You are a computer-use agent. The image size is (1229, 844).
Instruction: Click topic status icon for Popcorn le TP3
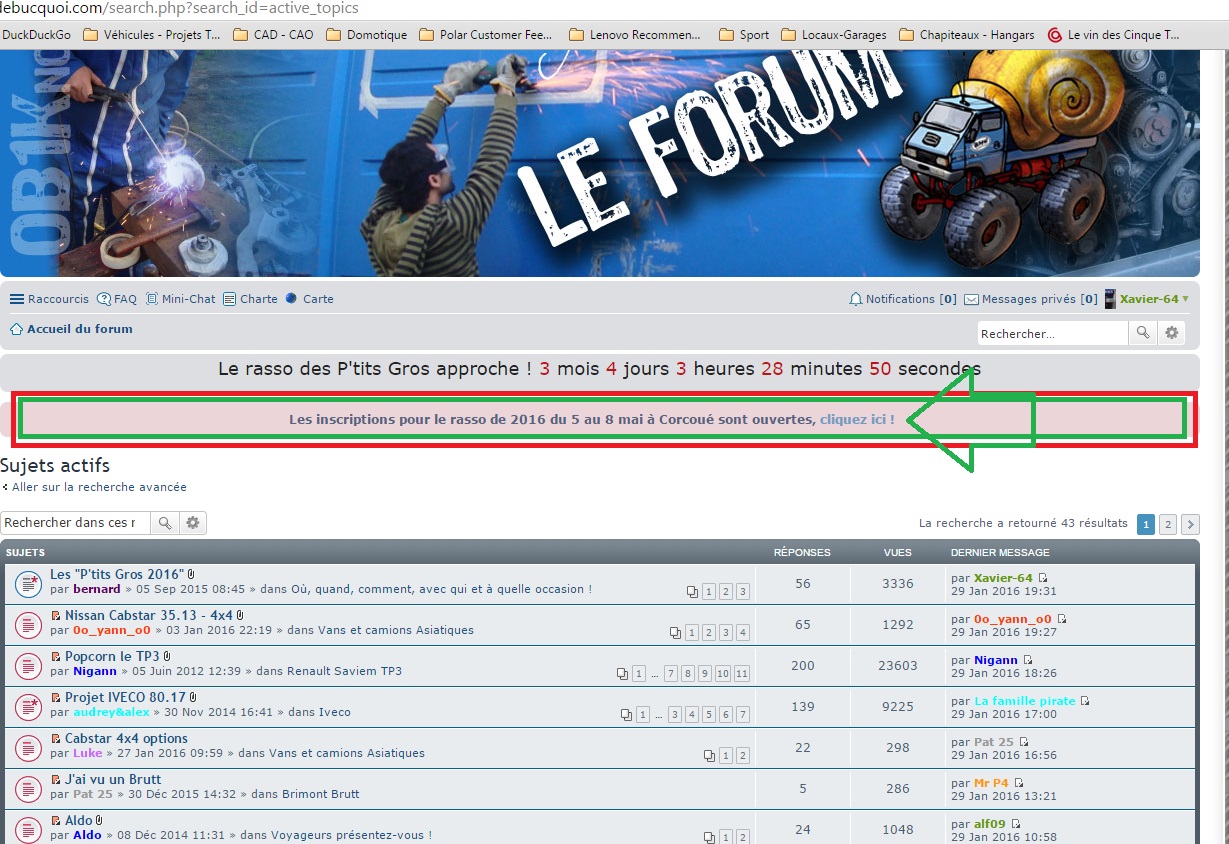[27, 665]
